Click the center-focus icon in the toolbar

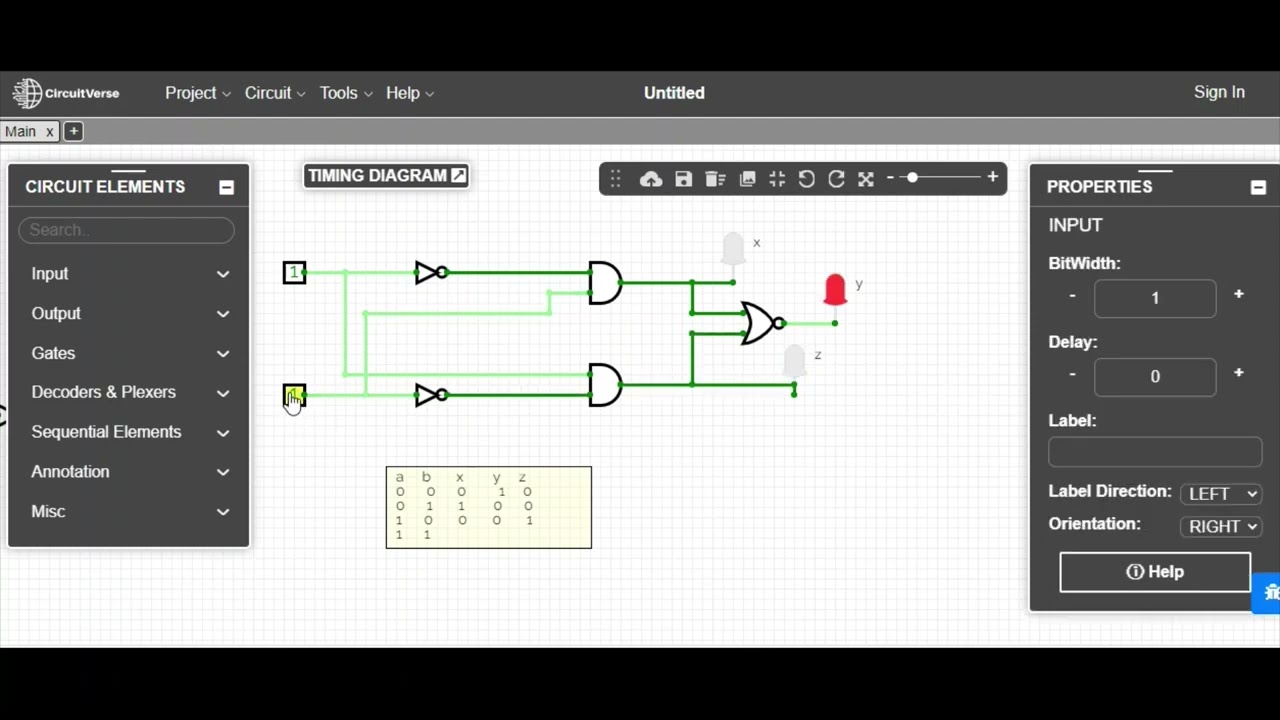tap(777, 178)
